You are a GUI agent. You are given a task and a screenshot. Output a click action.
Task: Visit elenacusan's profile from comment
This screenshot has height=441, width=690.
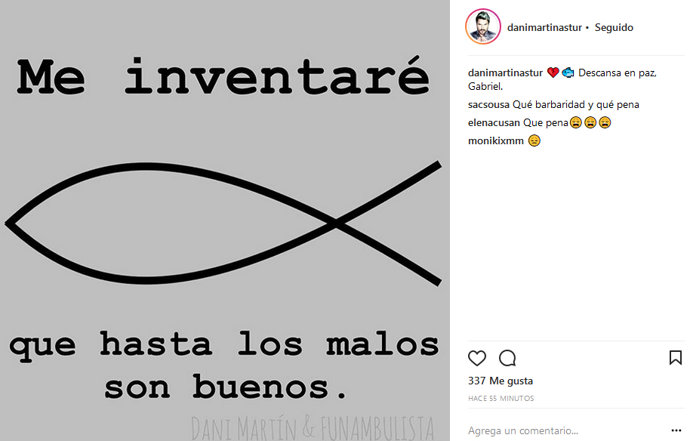[x=494, y=123]
